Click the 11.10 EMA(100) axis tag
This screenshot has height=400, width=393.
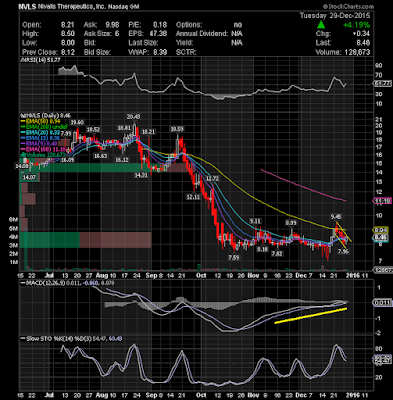(x=383, y=201)
